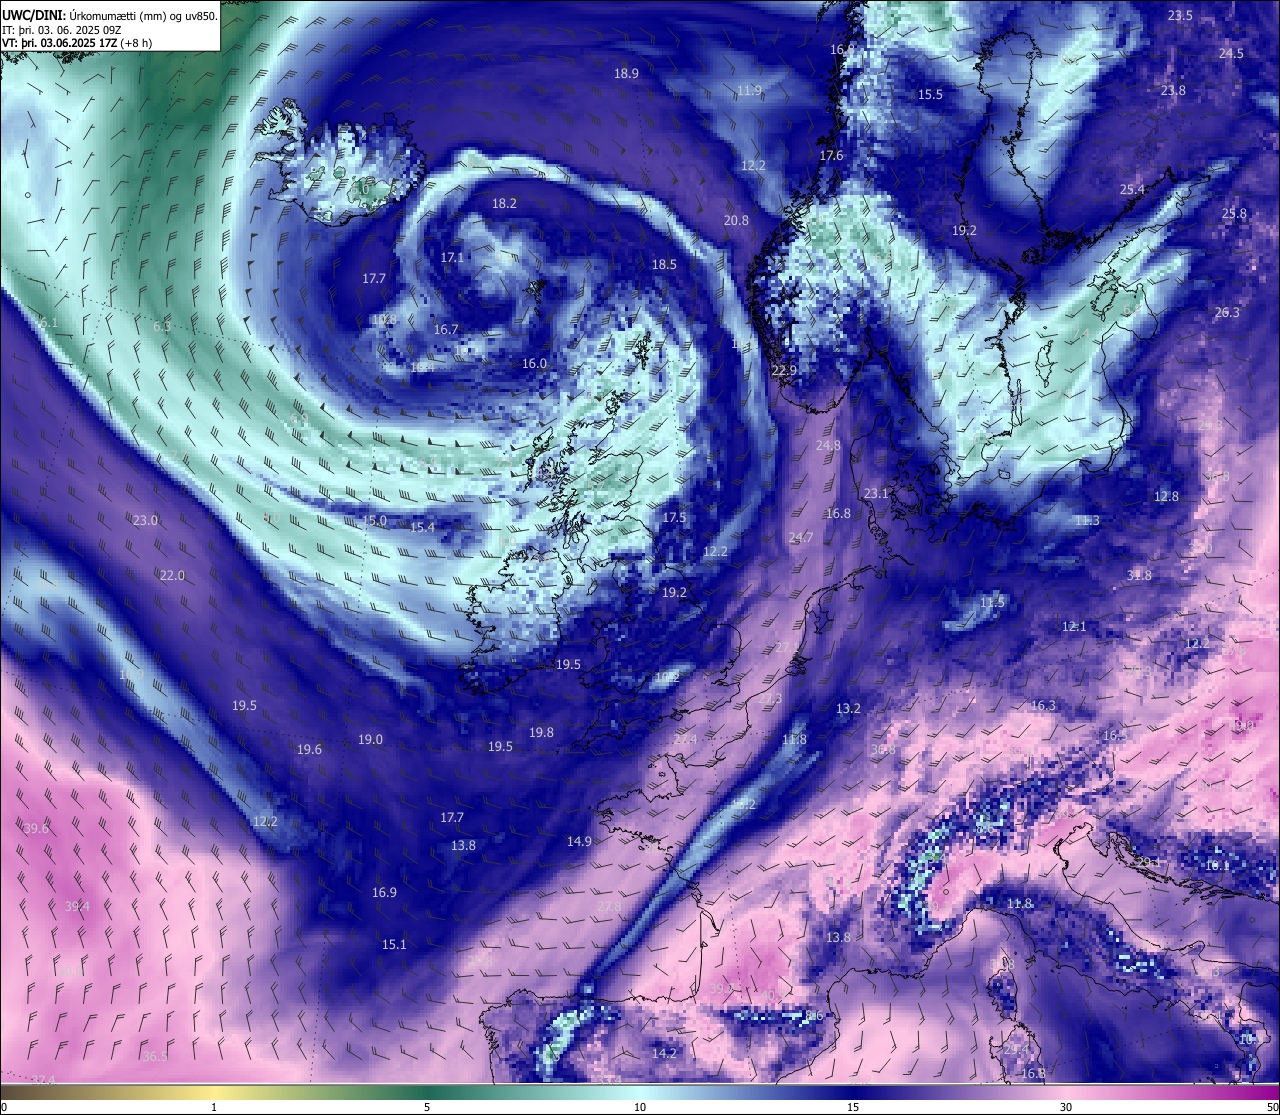Click the colorbar tick label 50

pyautogui.click(x=1272, y=1107)
